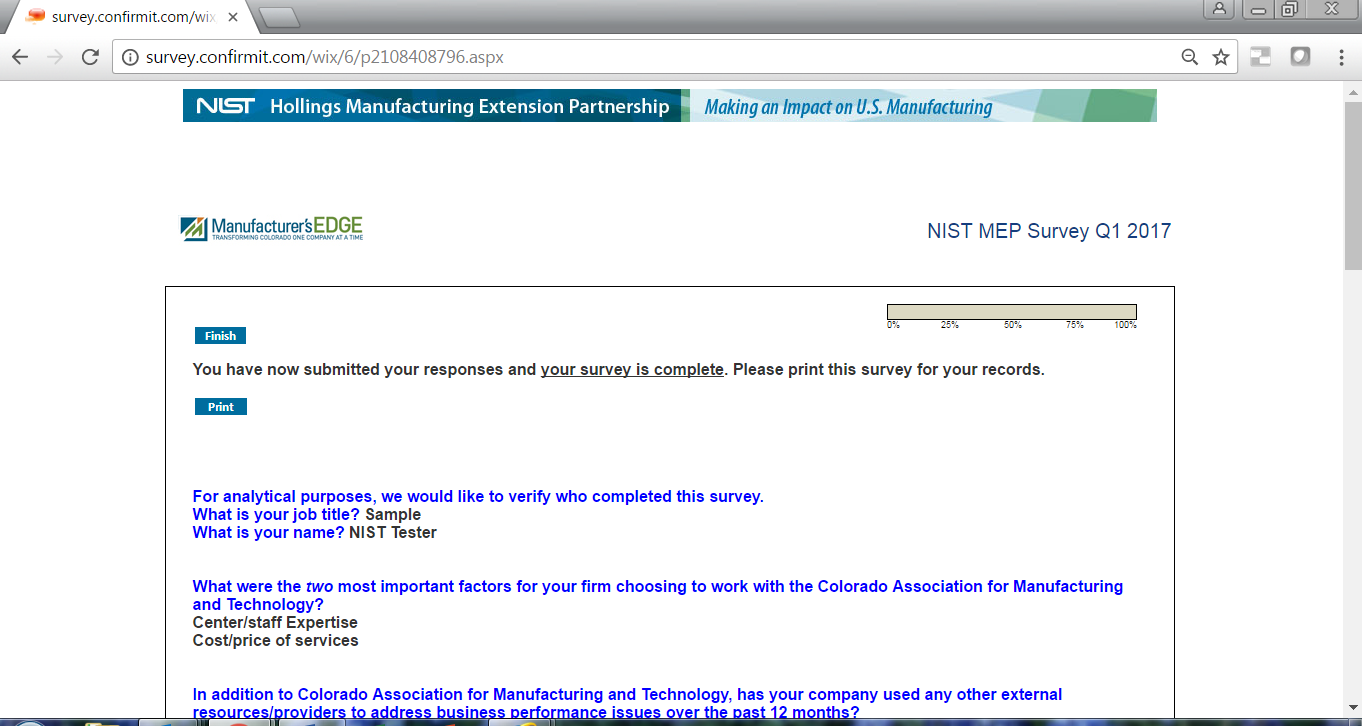
Task: Click the Print button
Action: tap(220, 407)
